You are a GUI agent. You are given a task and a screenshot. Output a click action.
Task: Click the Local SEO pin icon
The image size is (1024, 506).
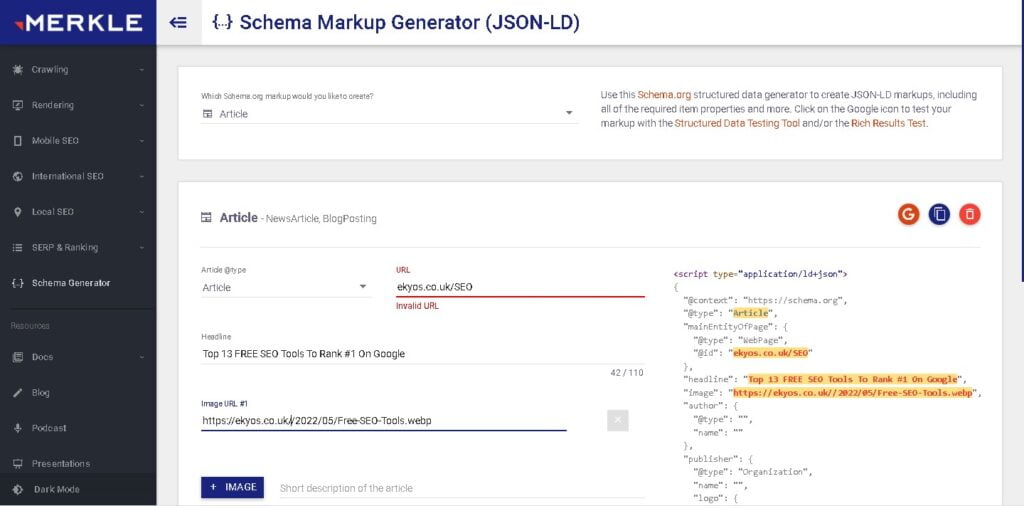click(18, 212)
